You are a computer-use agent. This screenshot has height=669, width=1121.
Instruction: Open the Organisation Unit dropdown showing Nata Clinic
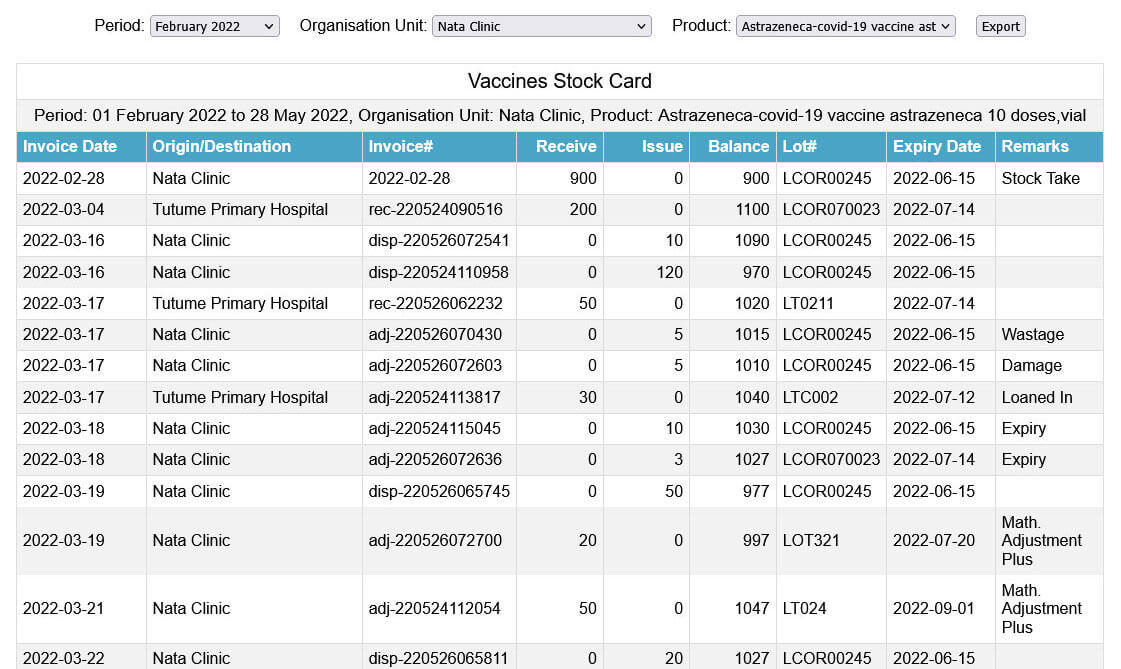coord(541,26)
